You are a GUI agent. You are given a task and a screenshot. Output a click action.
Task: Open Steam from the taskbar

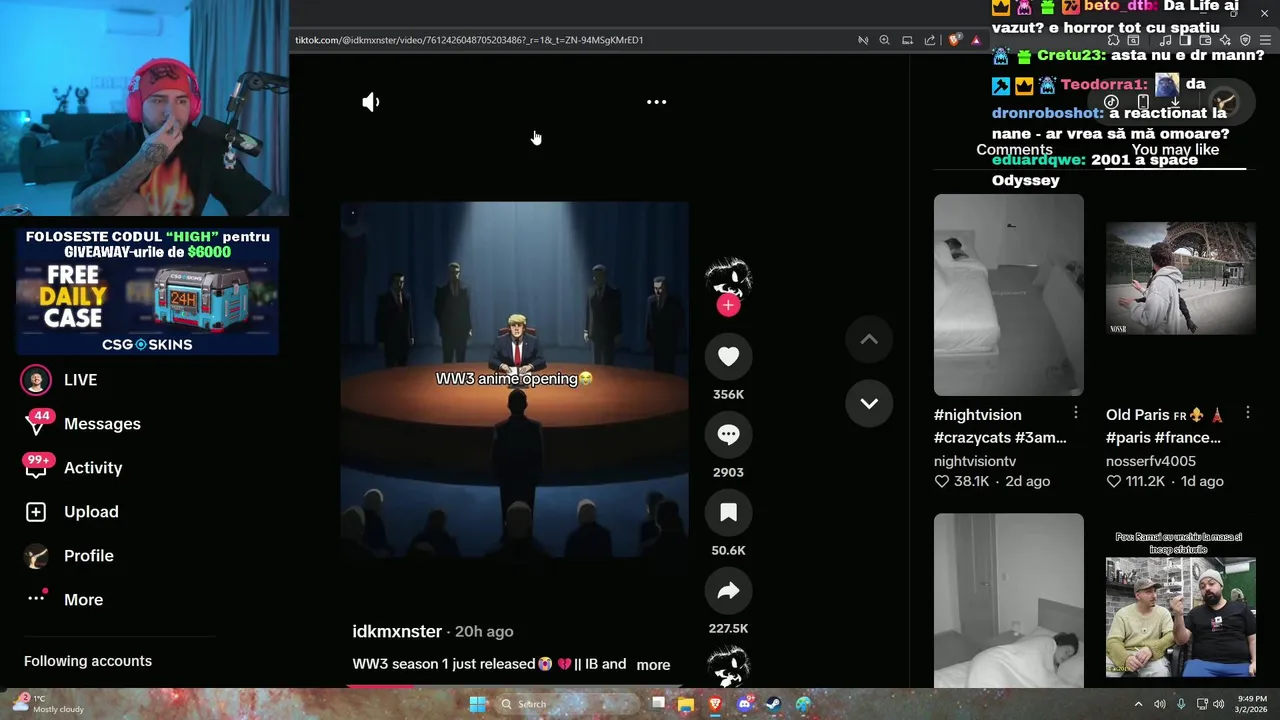click(x=773, y=704)
